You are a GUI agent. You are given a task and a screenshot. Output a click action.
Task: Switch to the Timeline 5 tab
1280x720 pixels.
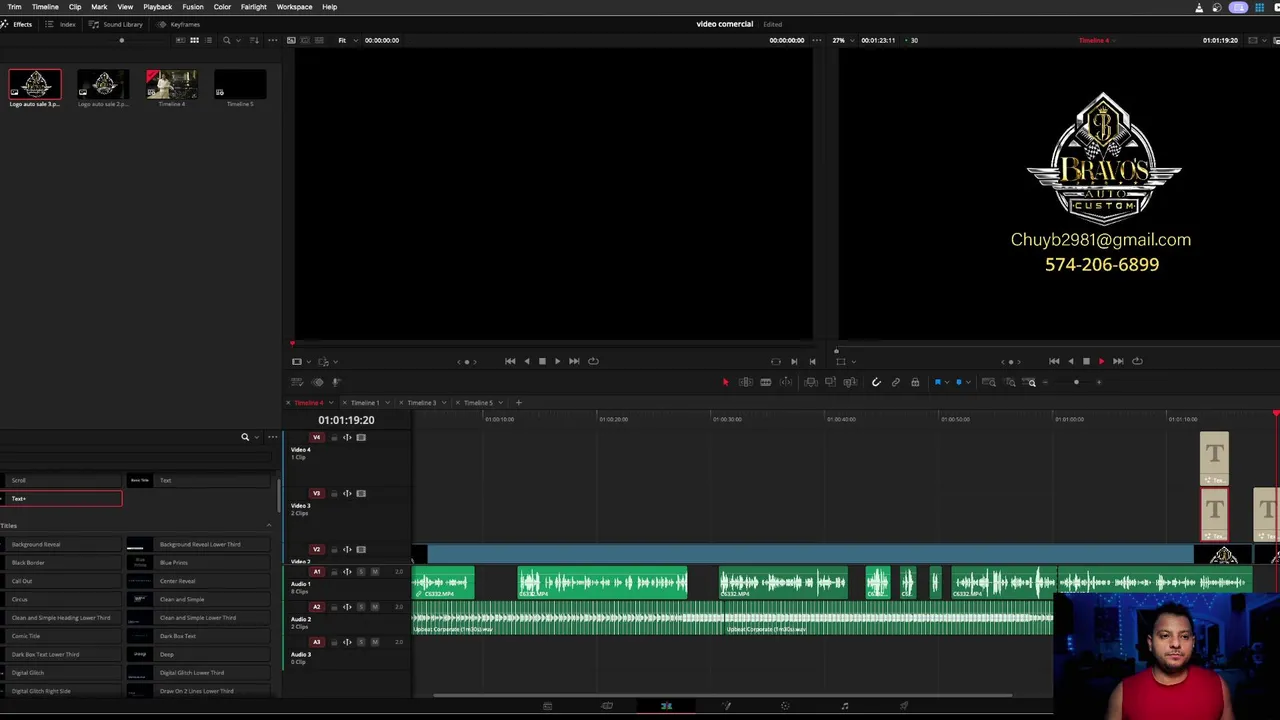479,402
